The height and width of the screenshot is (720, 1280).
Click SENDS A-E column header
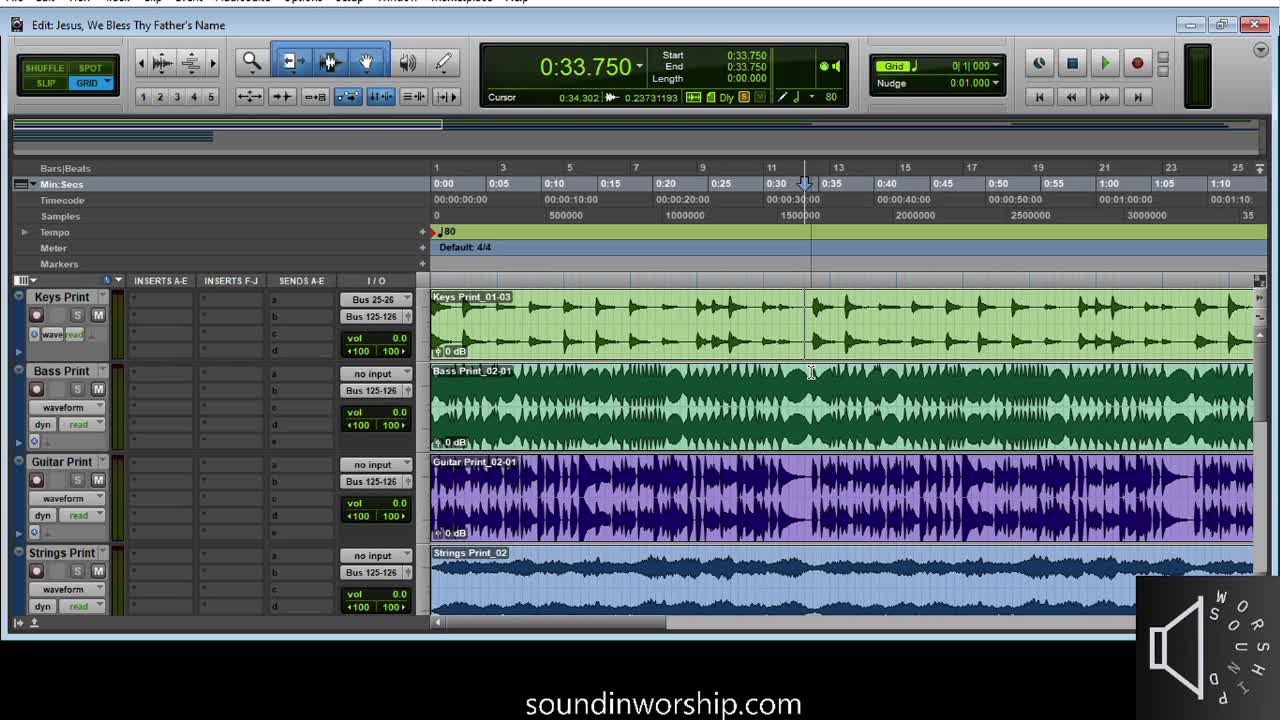click(302, 281)
